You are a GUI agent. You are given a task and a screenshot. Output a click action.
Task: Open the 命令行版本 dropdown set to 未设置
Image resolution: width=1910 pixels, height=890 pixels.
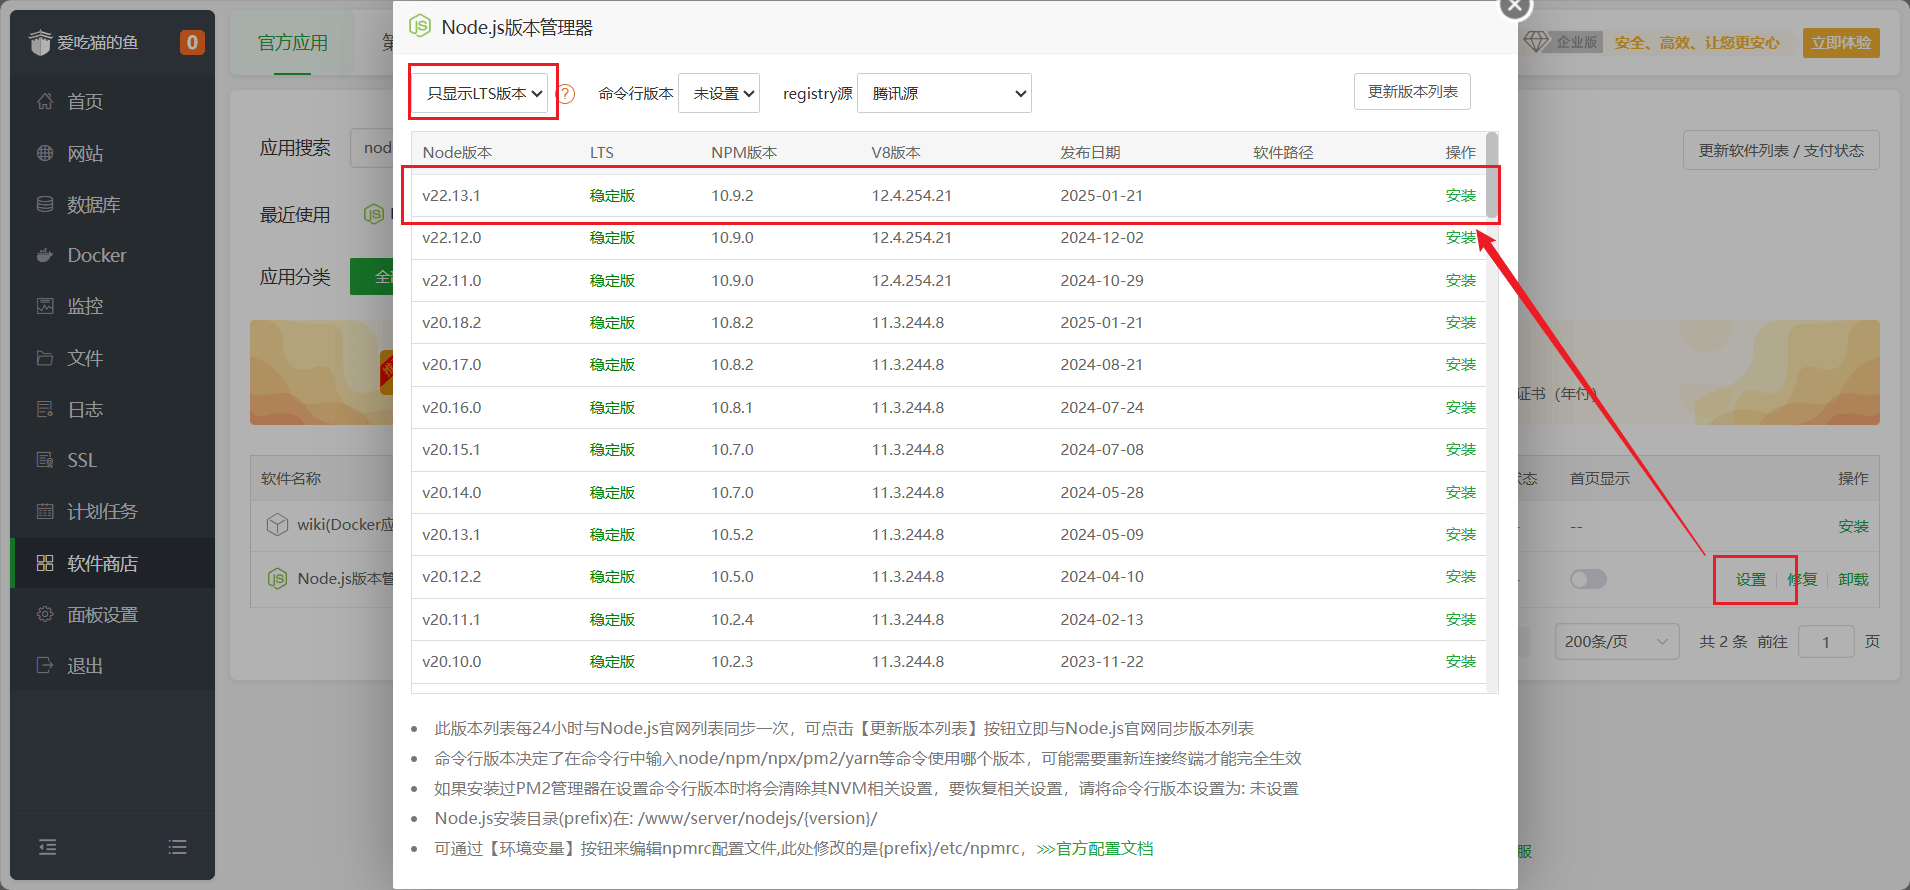[x=718, y=93]
